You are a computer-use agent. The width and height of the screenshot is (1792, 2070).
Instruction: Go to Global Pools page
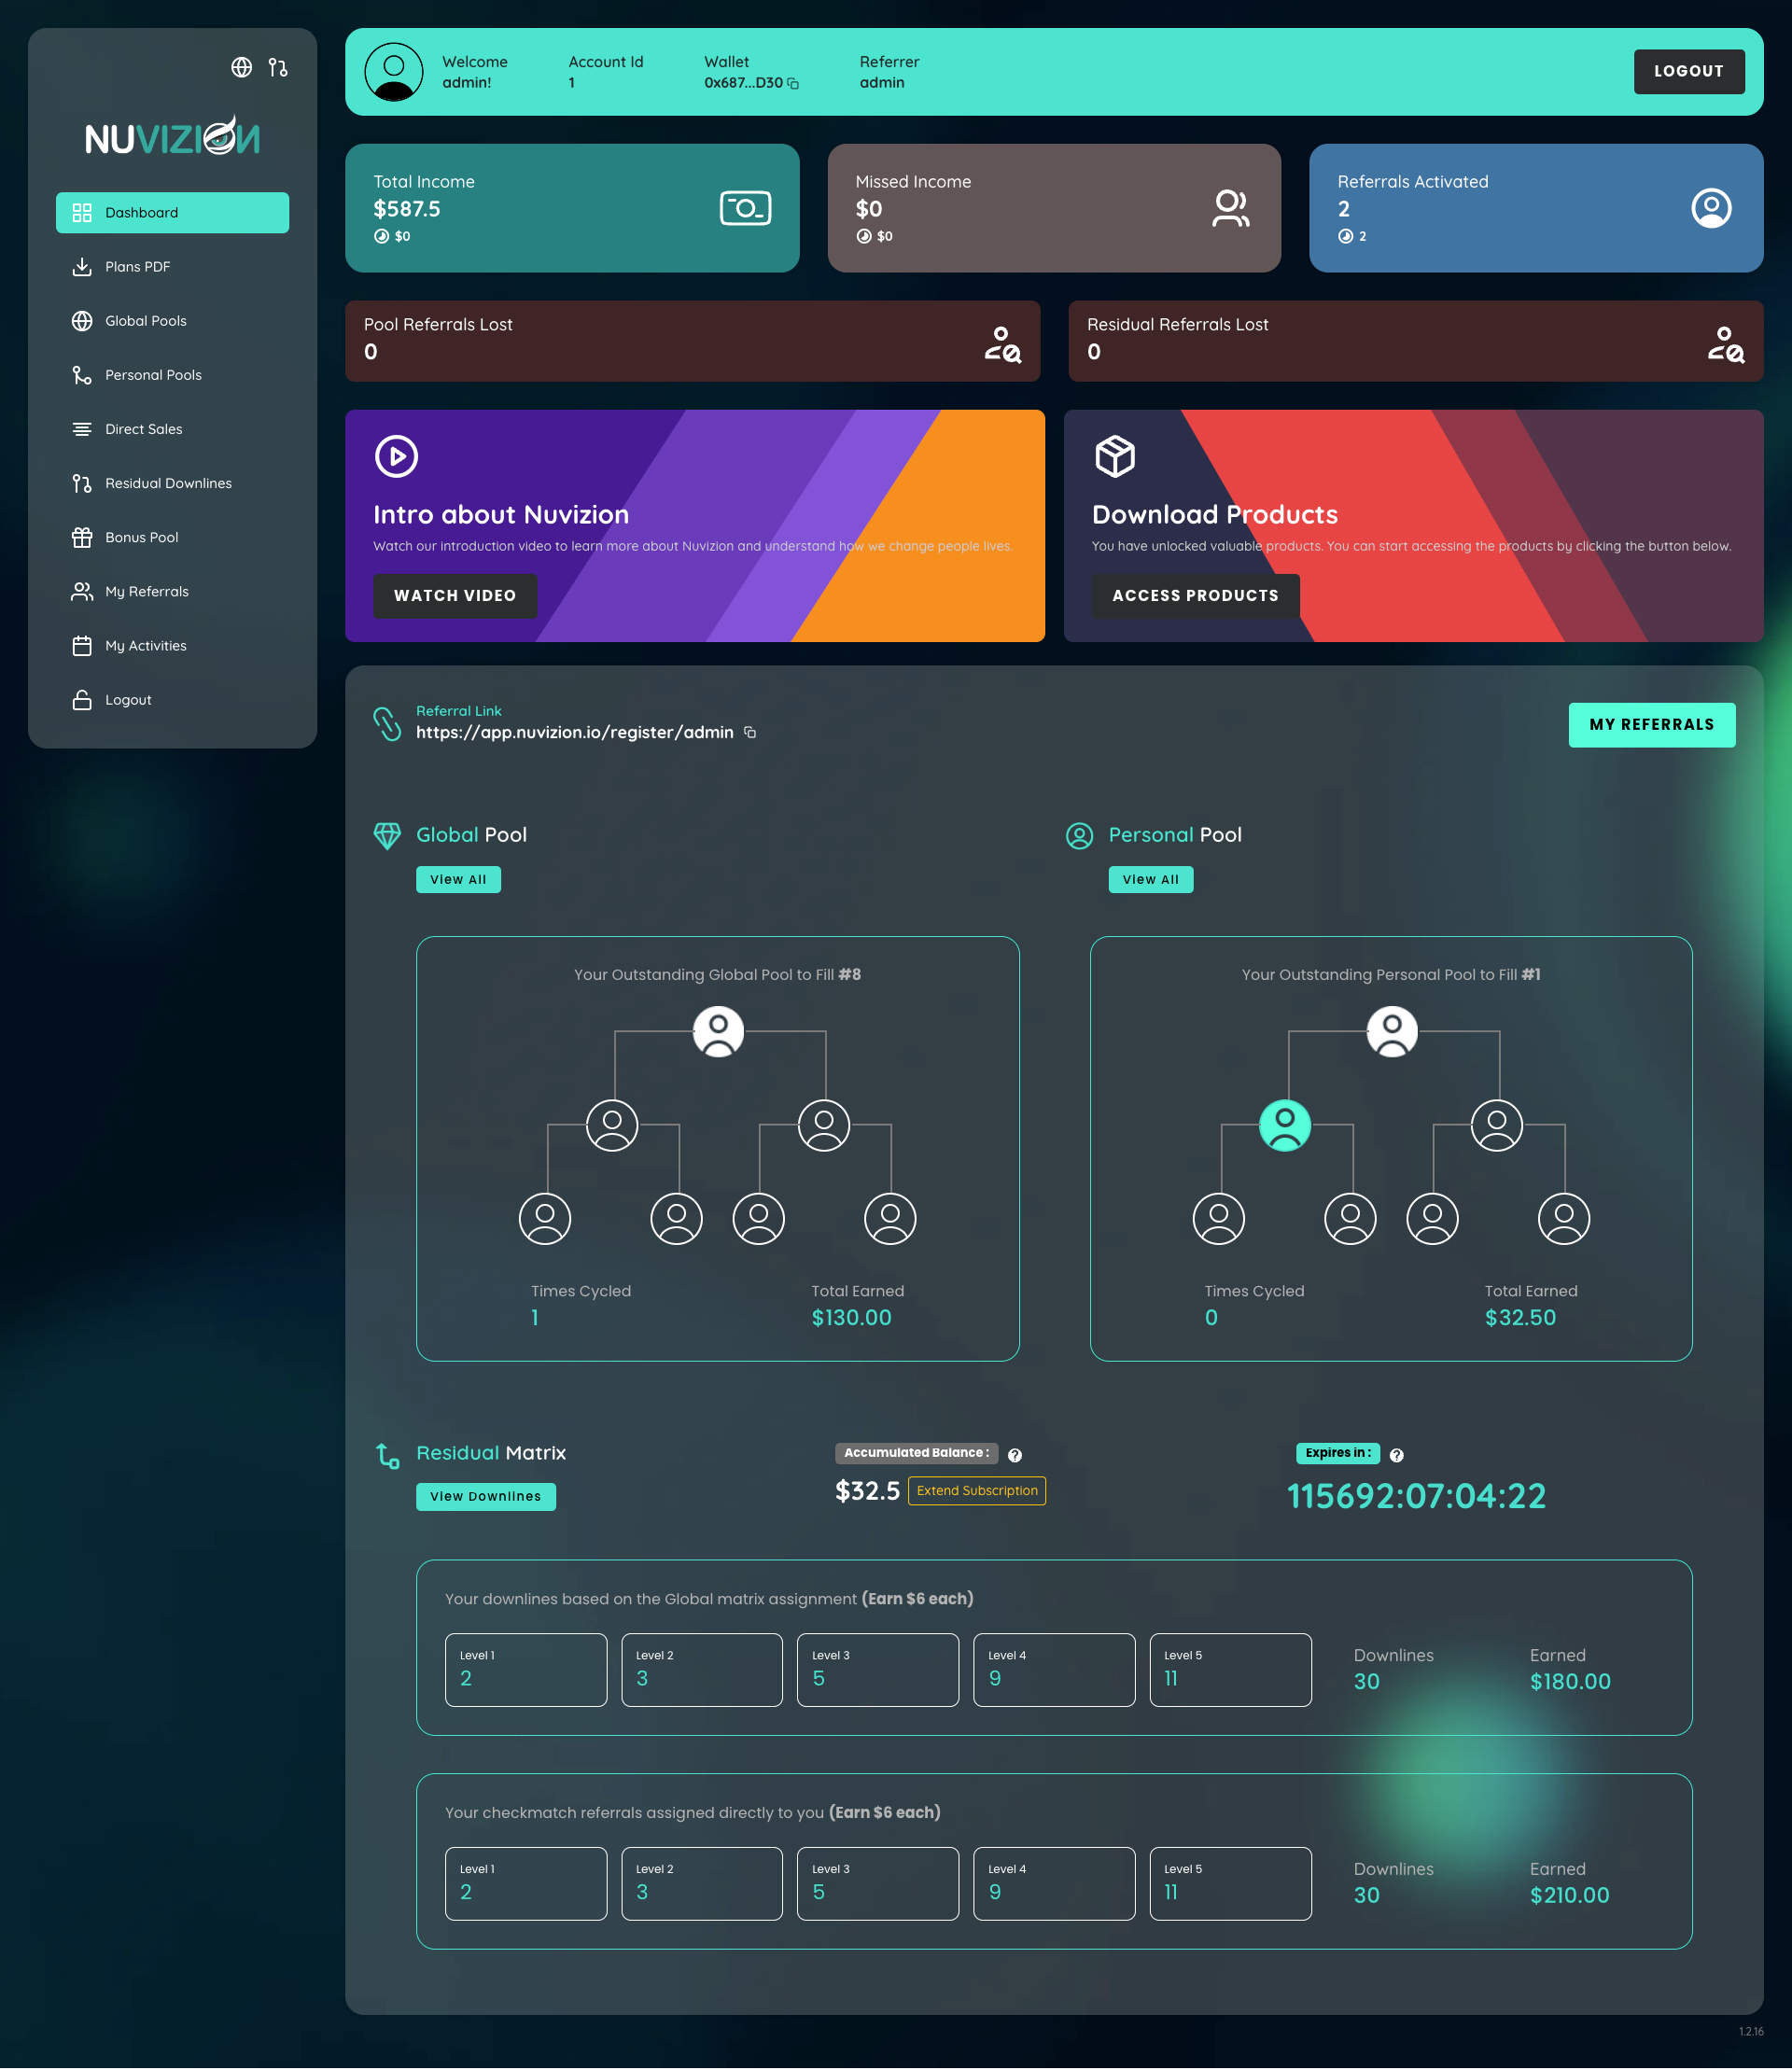point(172,320)
